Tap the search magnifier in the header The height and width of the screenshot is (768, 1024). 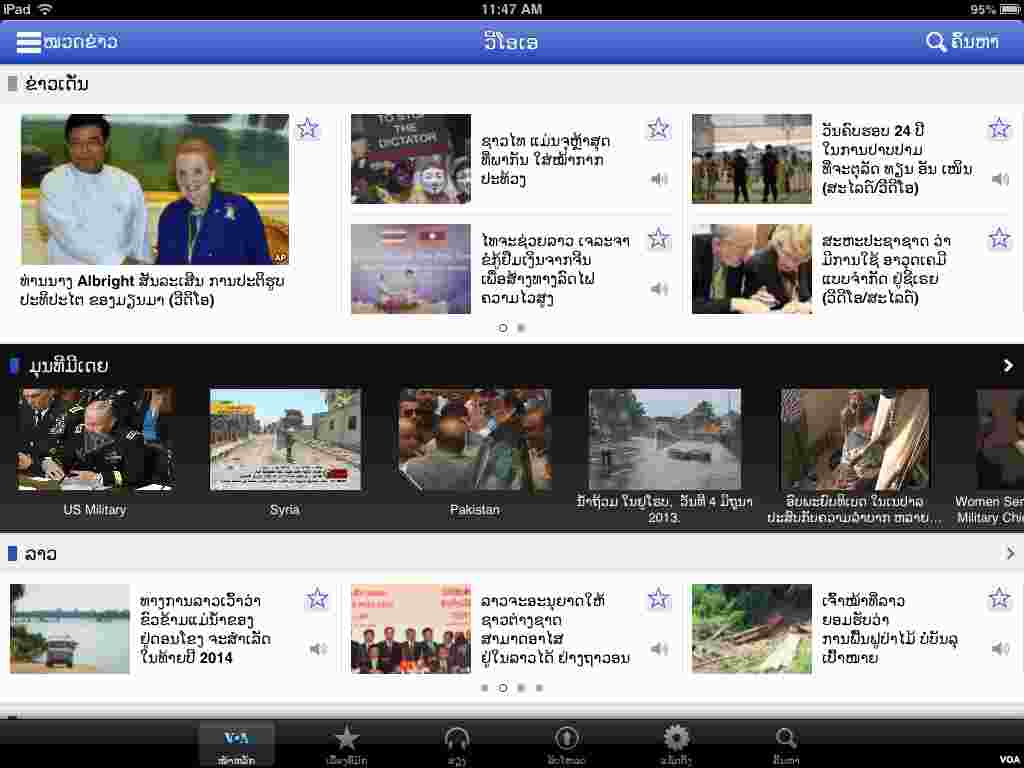(x=935, y=42)
